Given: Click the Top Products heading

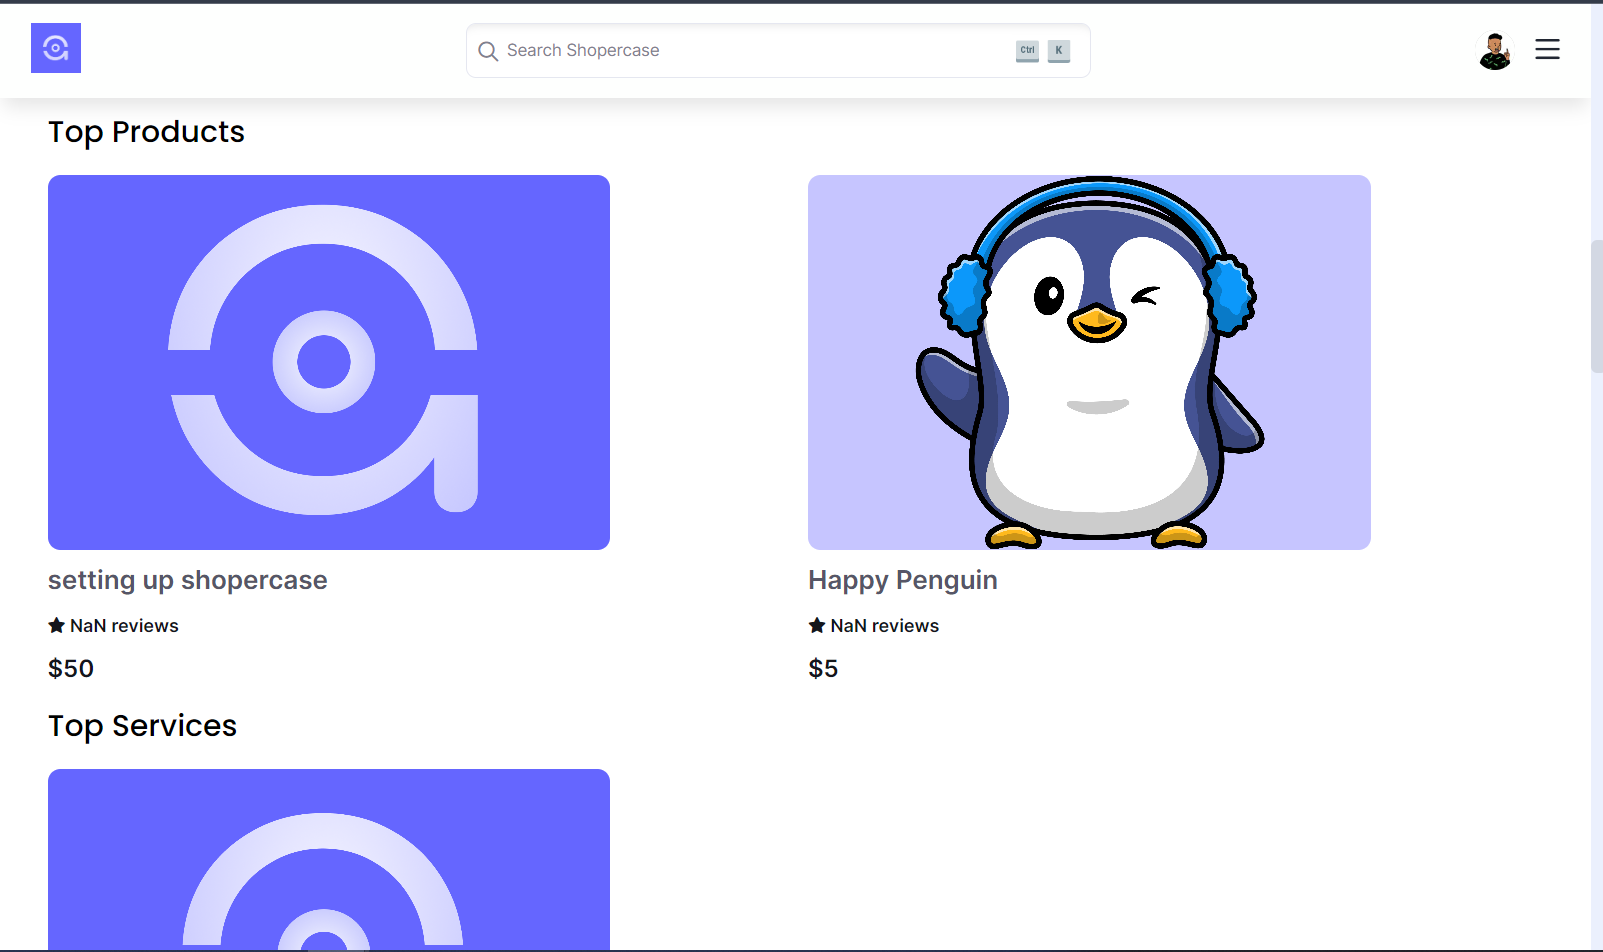Looking at the screenshot, I should 146,132.
